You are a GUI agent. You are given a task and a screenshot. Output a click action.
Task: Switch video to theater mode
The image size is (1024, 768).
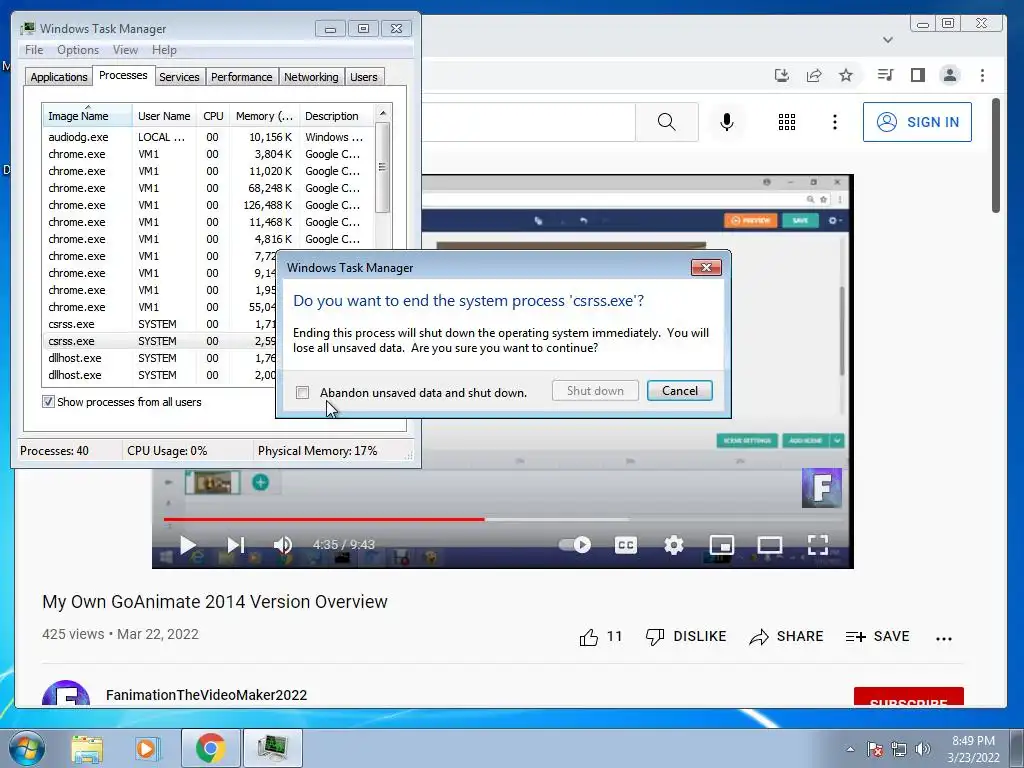click(769, 545)
